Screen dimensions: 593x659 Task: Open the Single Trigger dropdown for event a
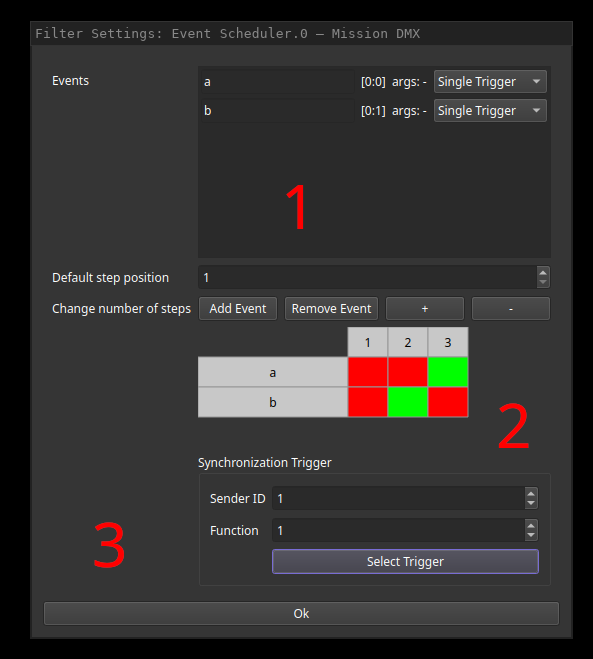[490, 82]
